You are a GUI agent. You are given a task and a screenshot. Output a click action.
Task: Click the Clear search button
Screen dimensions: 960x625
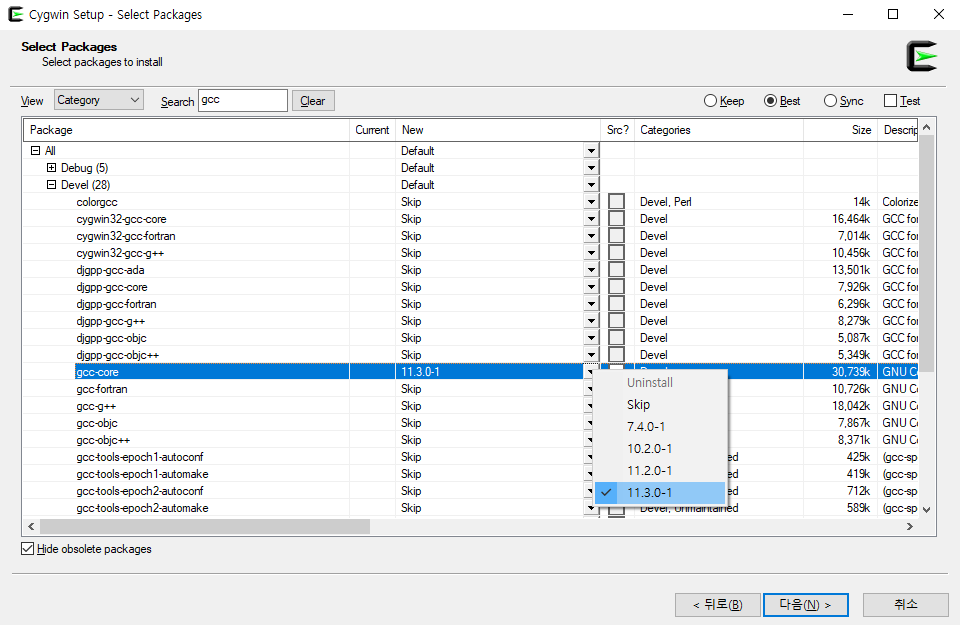(x=313, y=101)
